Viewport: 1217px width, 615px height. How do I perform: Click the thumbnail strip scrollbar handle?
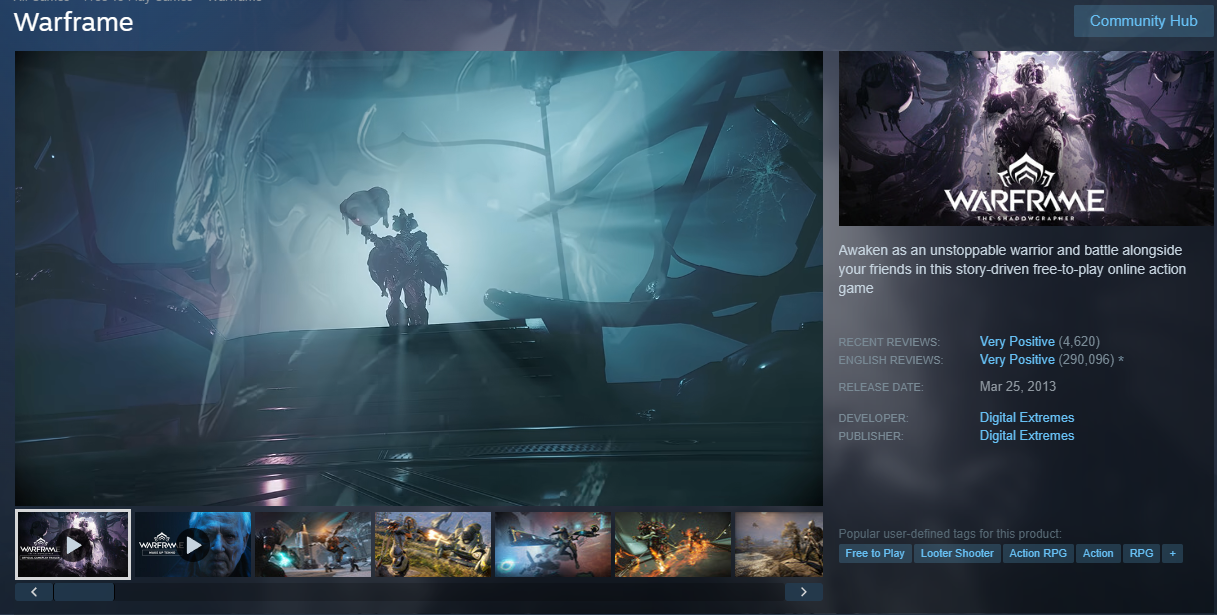tap(84, 592)
